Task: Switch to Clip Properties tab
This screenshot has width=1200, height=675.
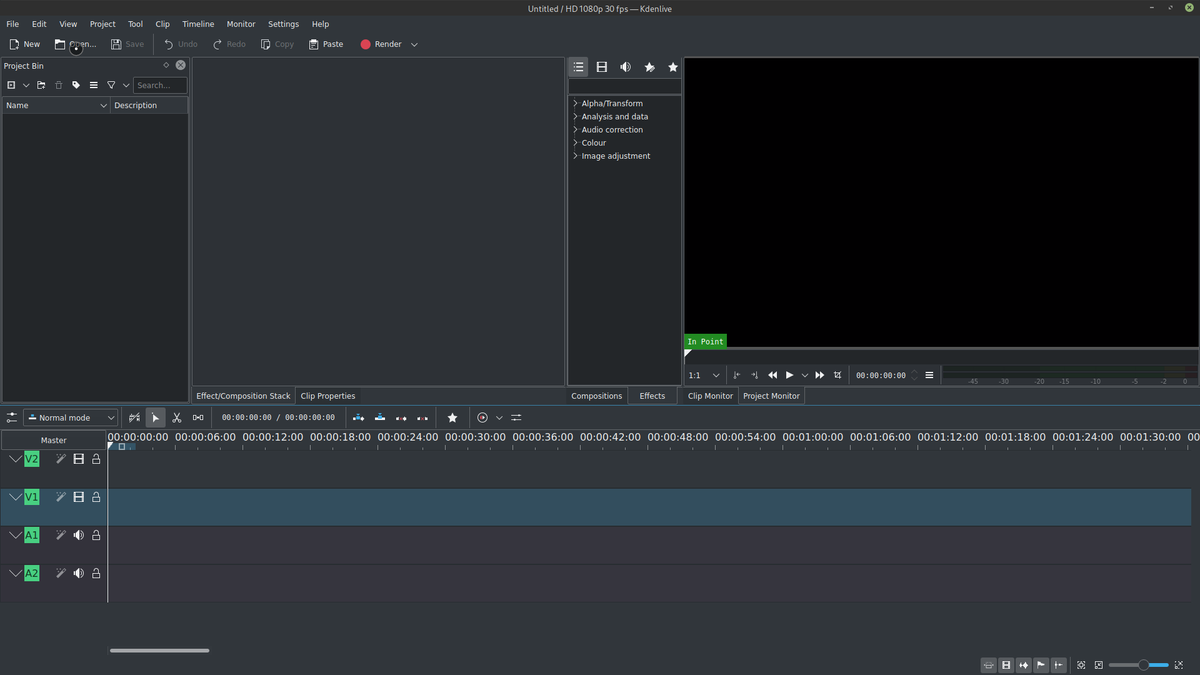Action: coord(328,396)
